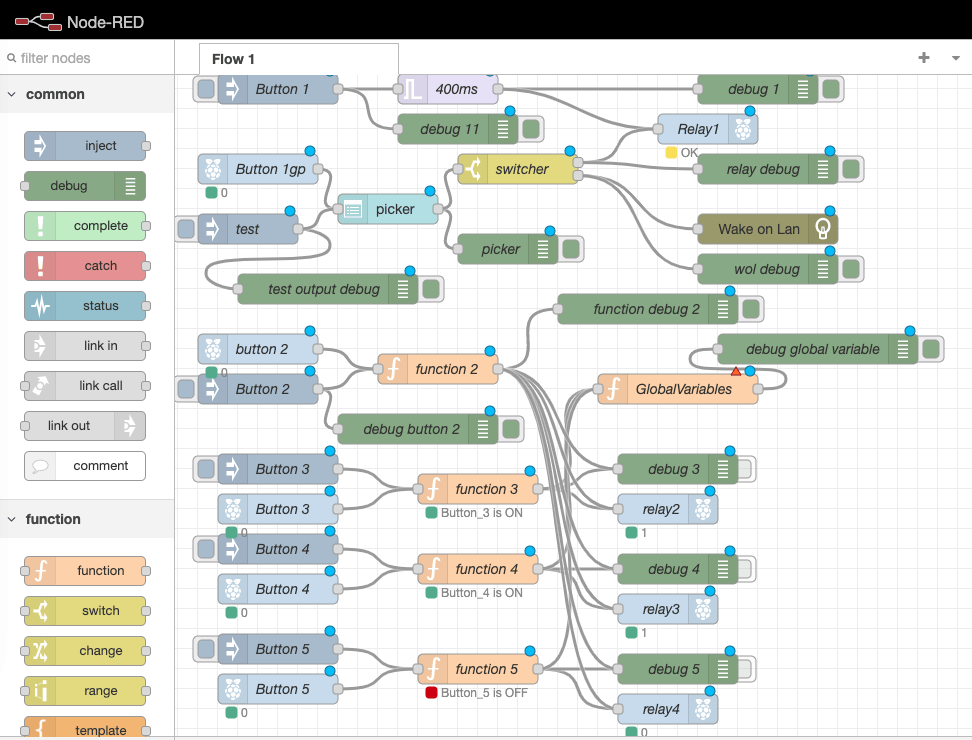Screen dimensions: 972x740
Task: Trigger the inject Button 5 button
Action: tap(206, 649)
